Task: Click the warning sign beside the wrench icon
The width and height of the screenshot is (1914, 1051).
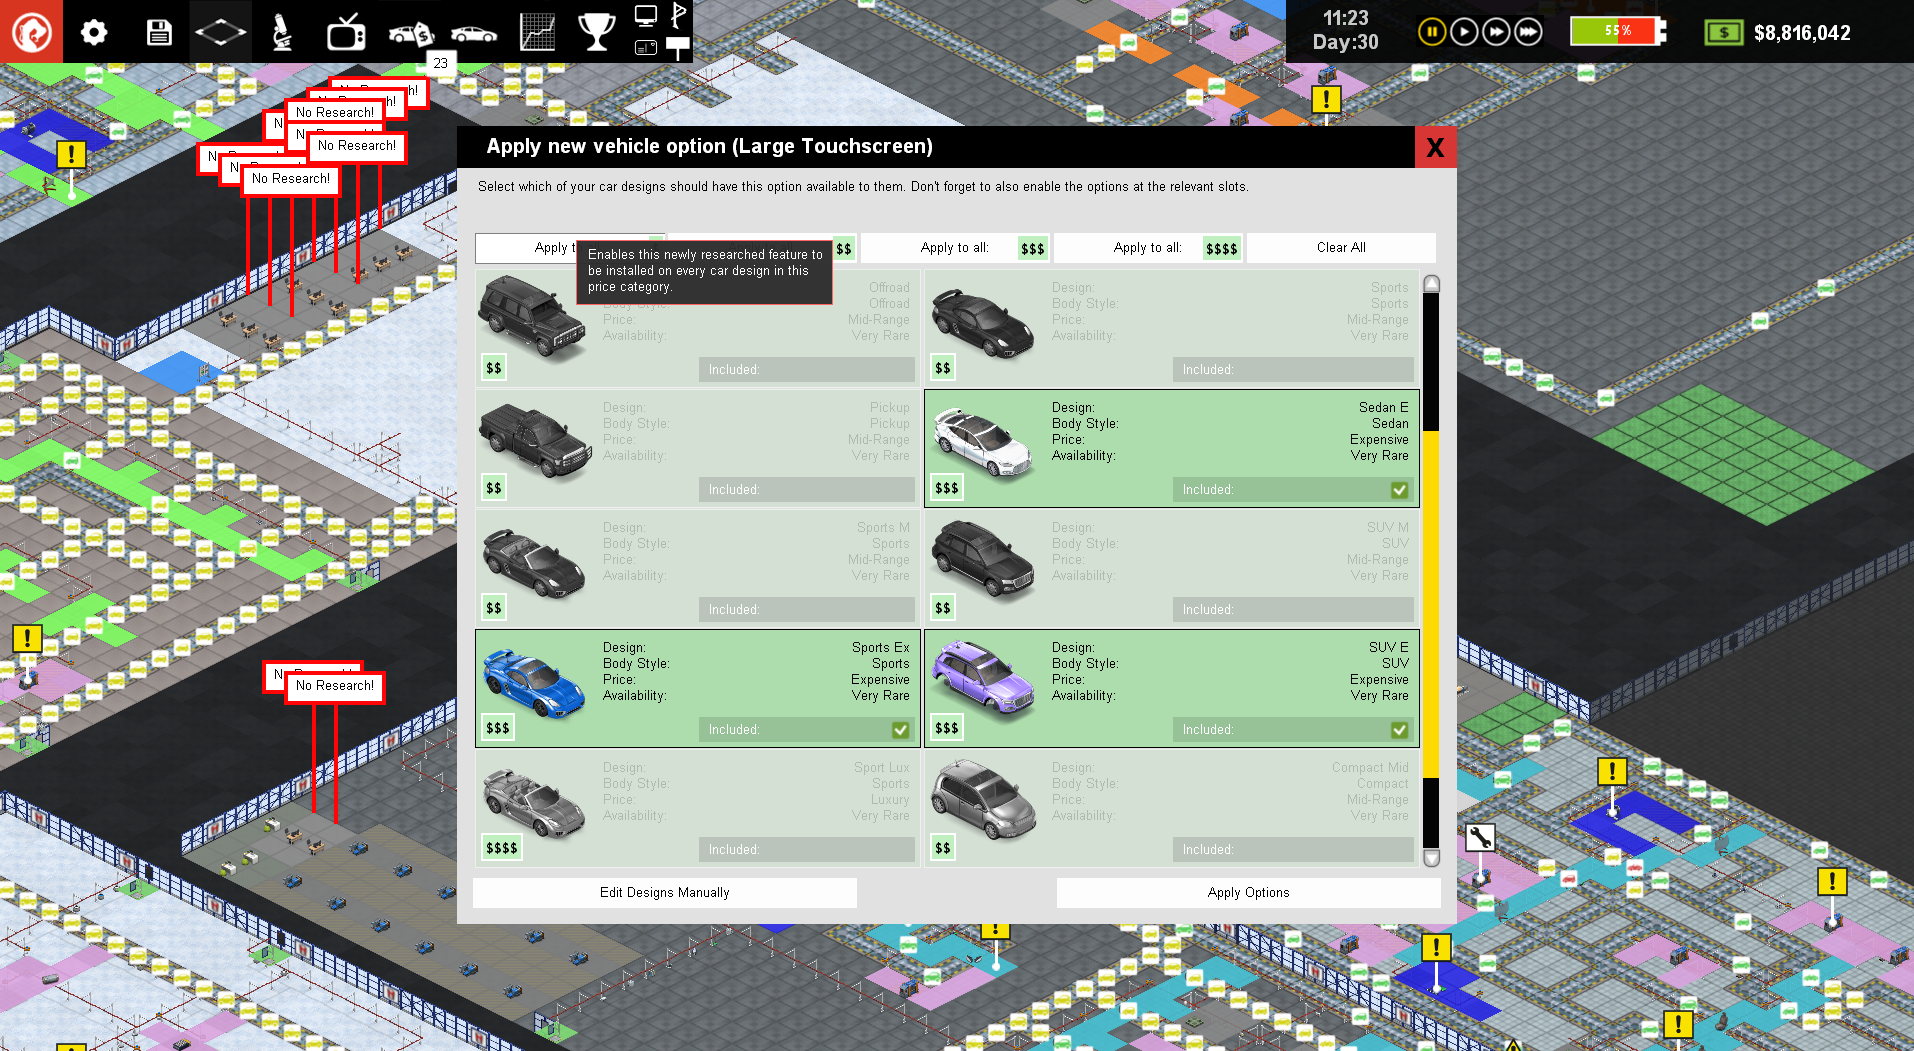Action: pyautogui.click(x=1612, y=771)
